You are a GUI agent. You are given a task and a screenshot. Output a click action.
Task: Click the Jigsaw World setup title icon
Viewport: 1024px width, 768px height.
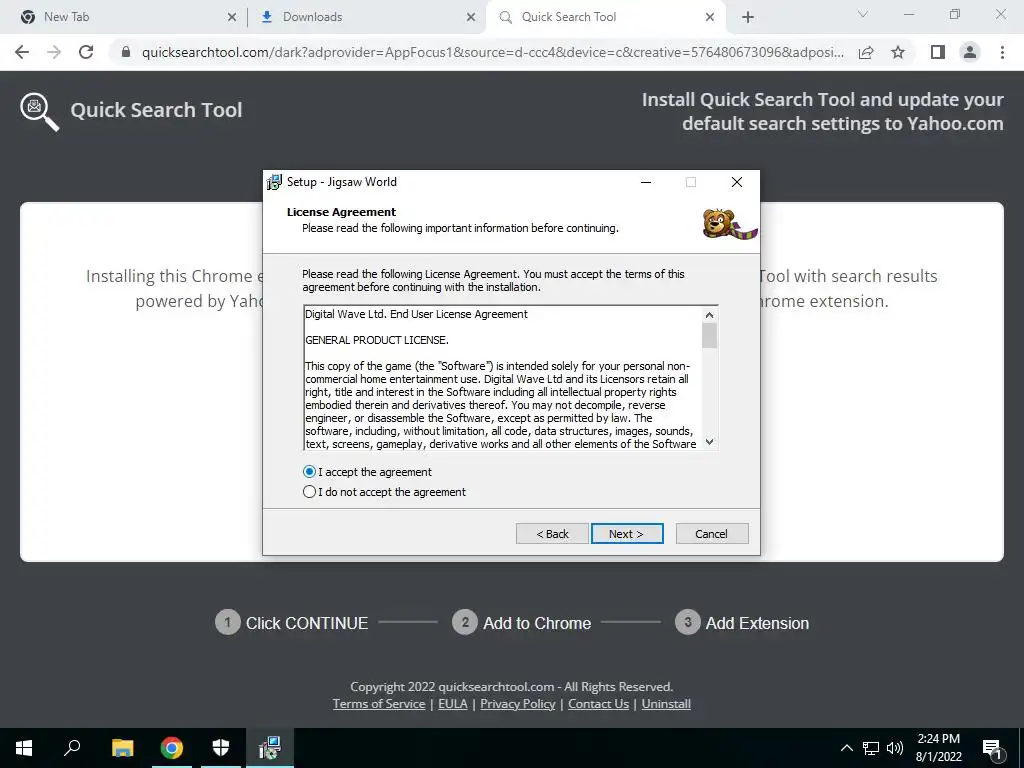(x=275, y=182)
